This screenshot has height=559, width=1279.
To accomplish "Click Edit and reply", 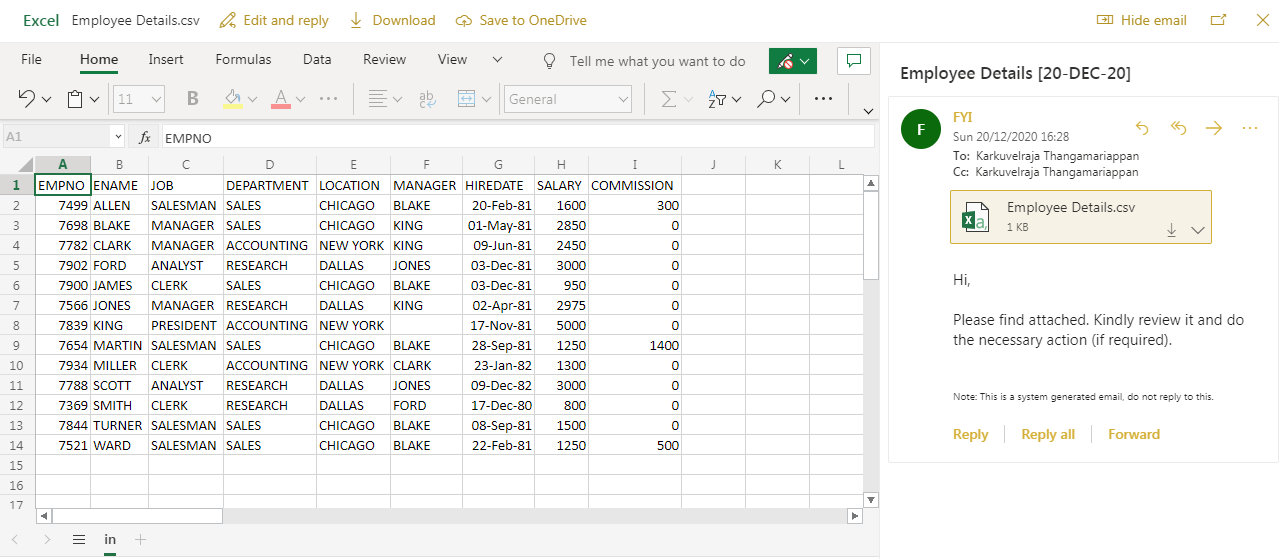I will click(274, 20).
